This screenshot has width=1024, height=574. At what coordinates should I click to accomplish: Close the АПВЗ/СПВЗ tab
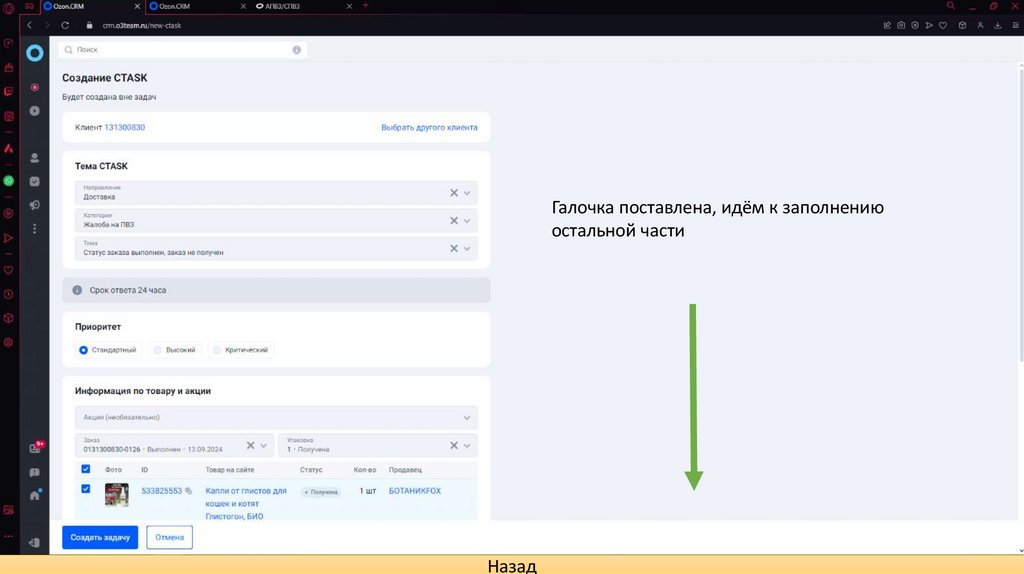pos(349,6)
